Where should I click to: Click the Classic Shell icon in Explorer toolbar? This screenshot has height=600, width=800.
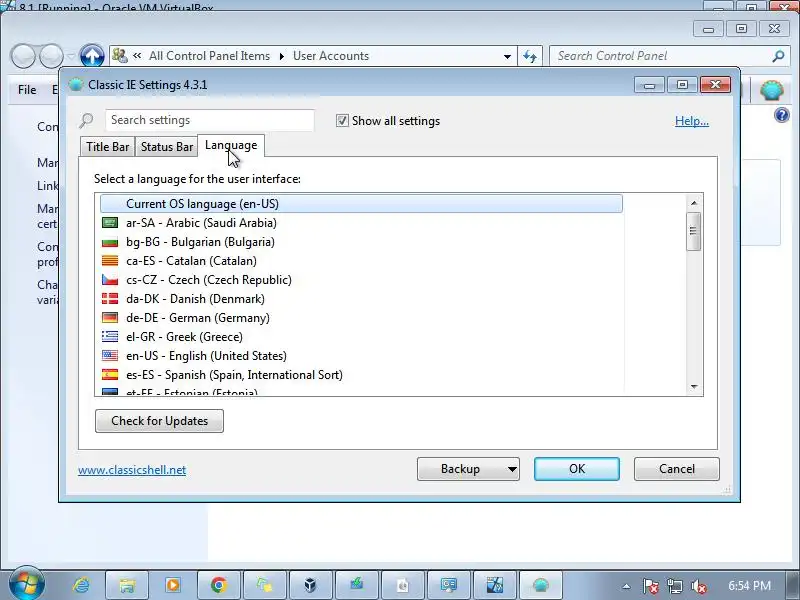(771, 91)
